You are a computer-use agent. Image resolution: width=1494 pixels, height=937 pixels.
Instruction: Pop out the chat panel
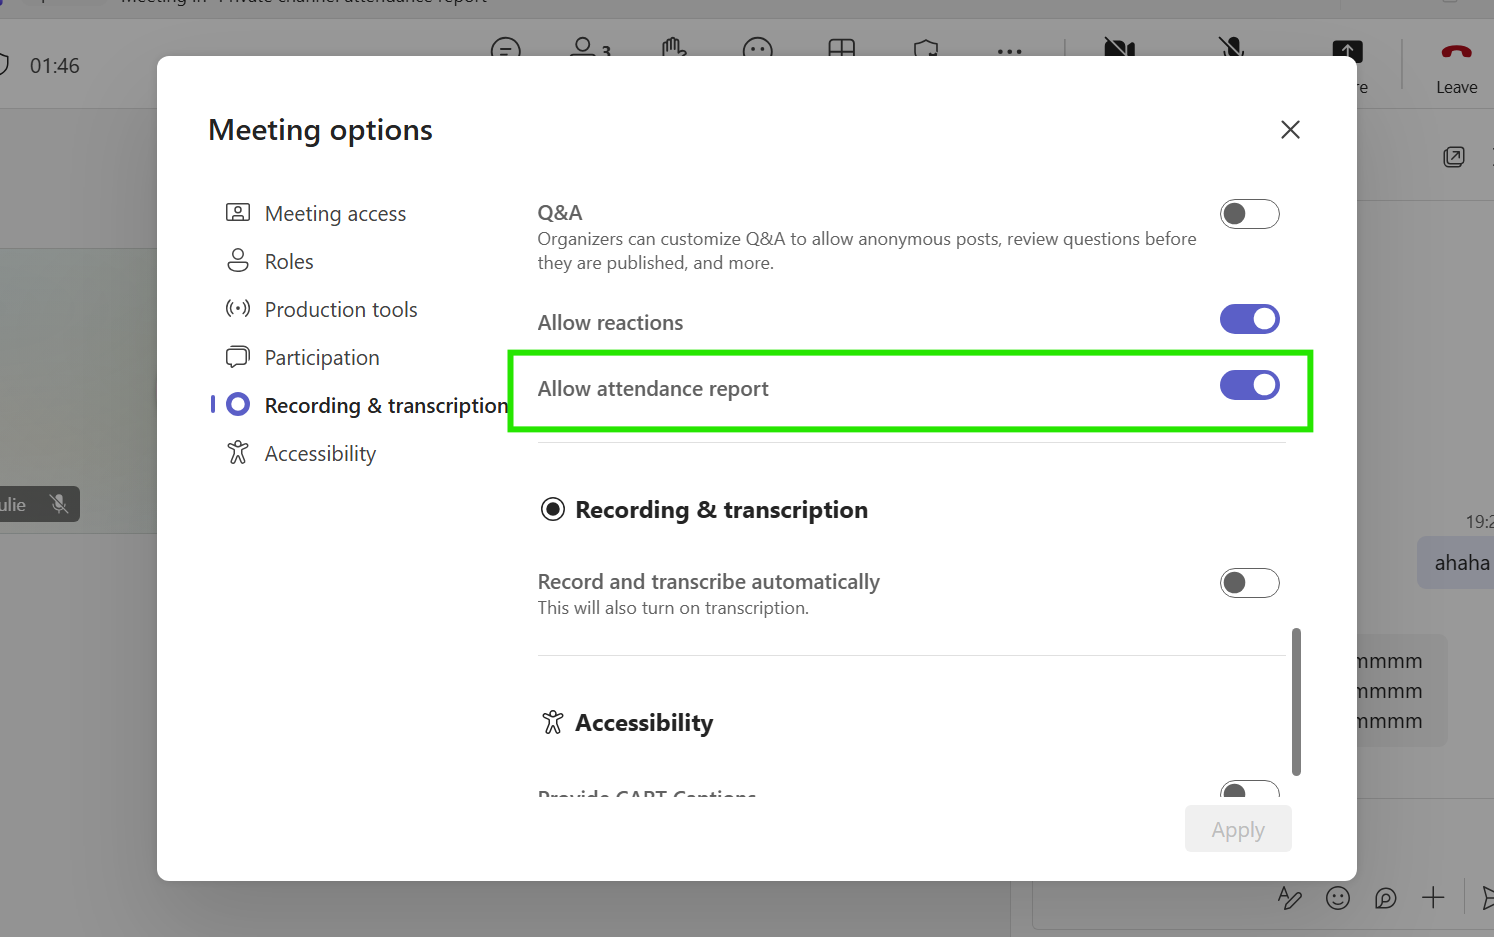coord(1454,157)
